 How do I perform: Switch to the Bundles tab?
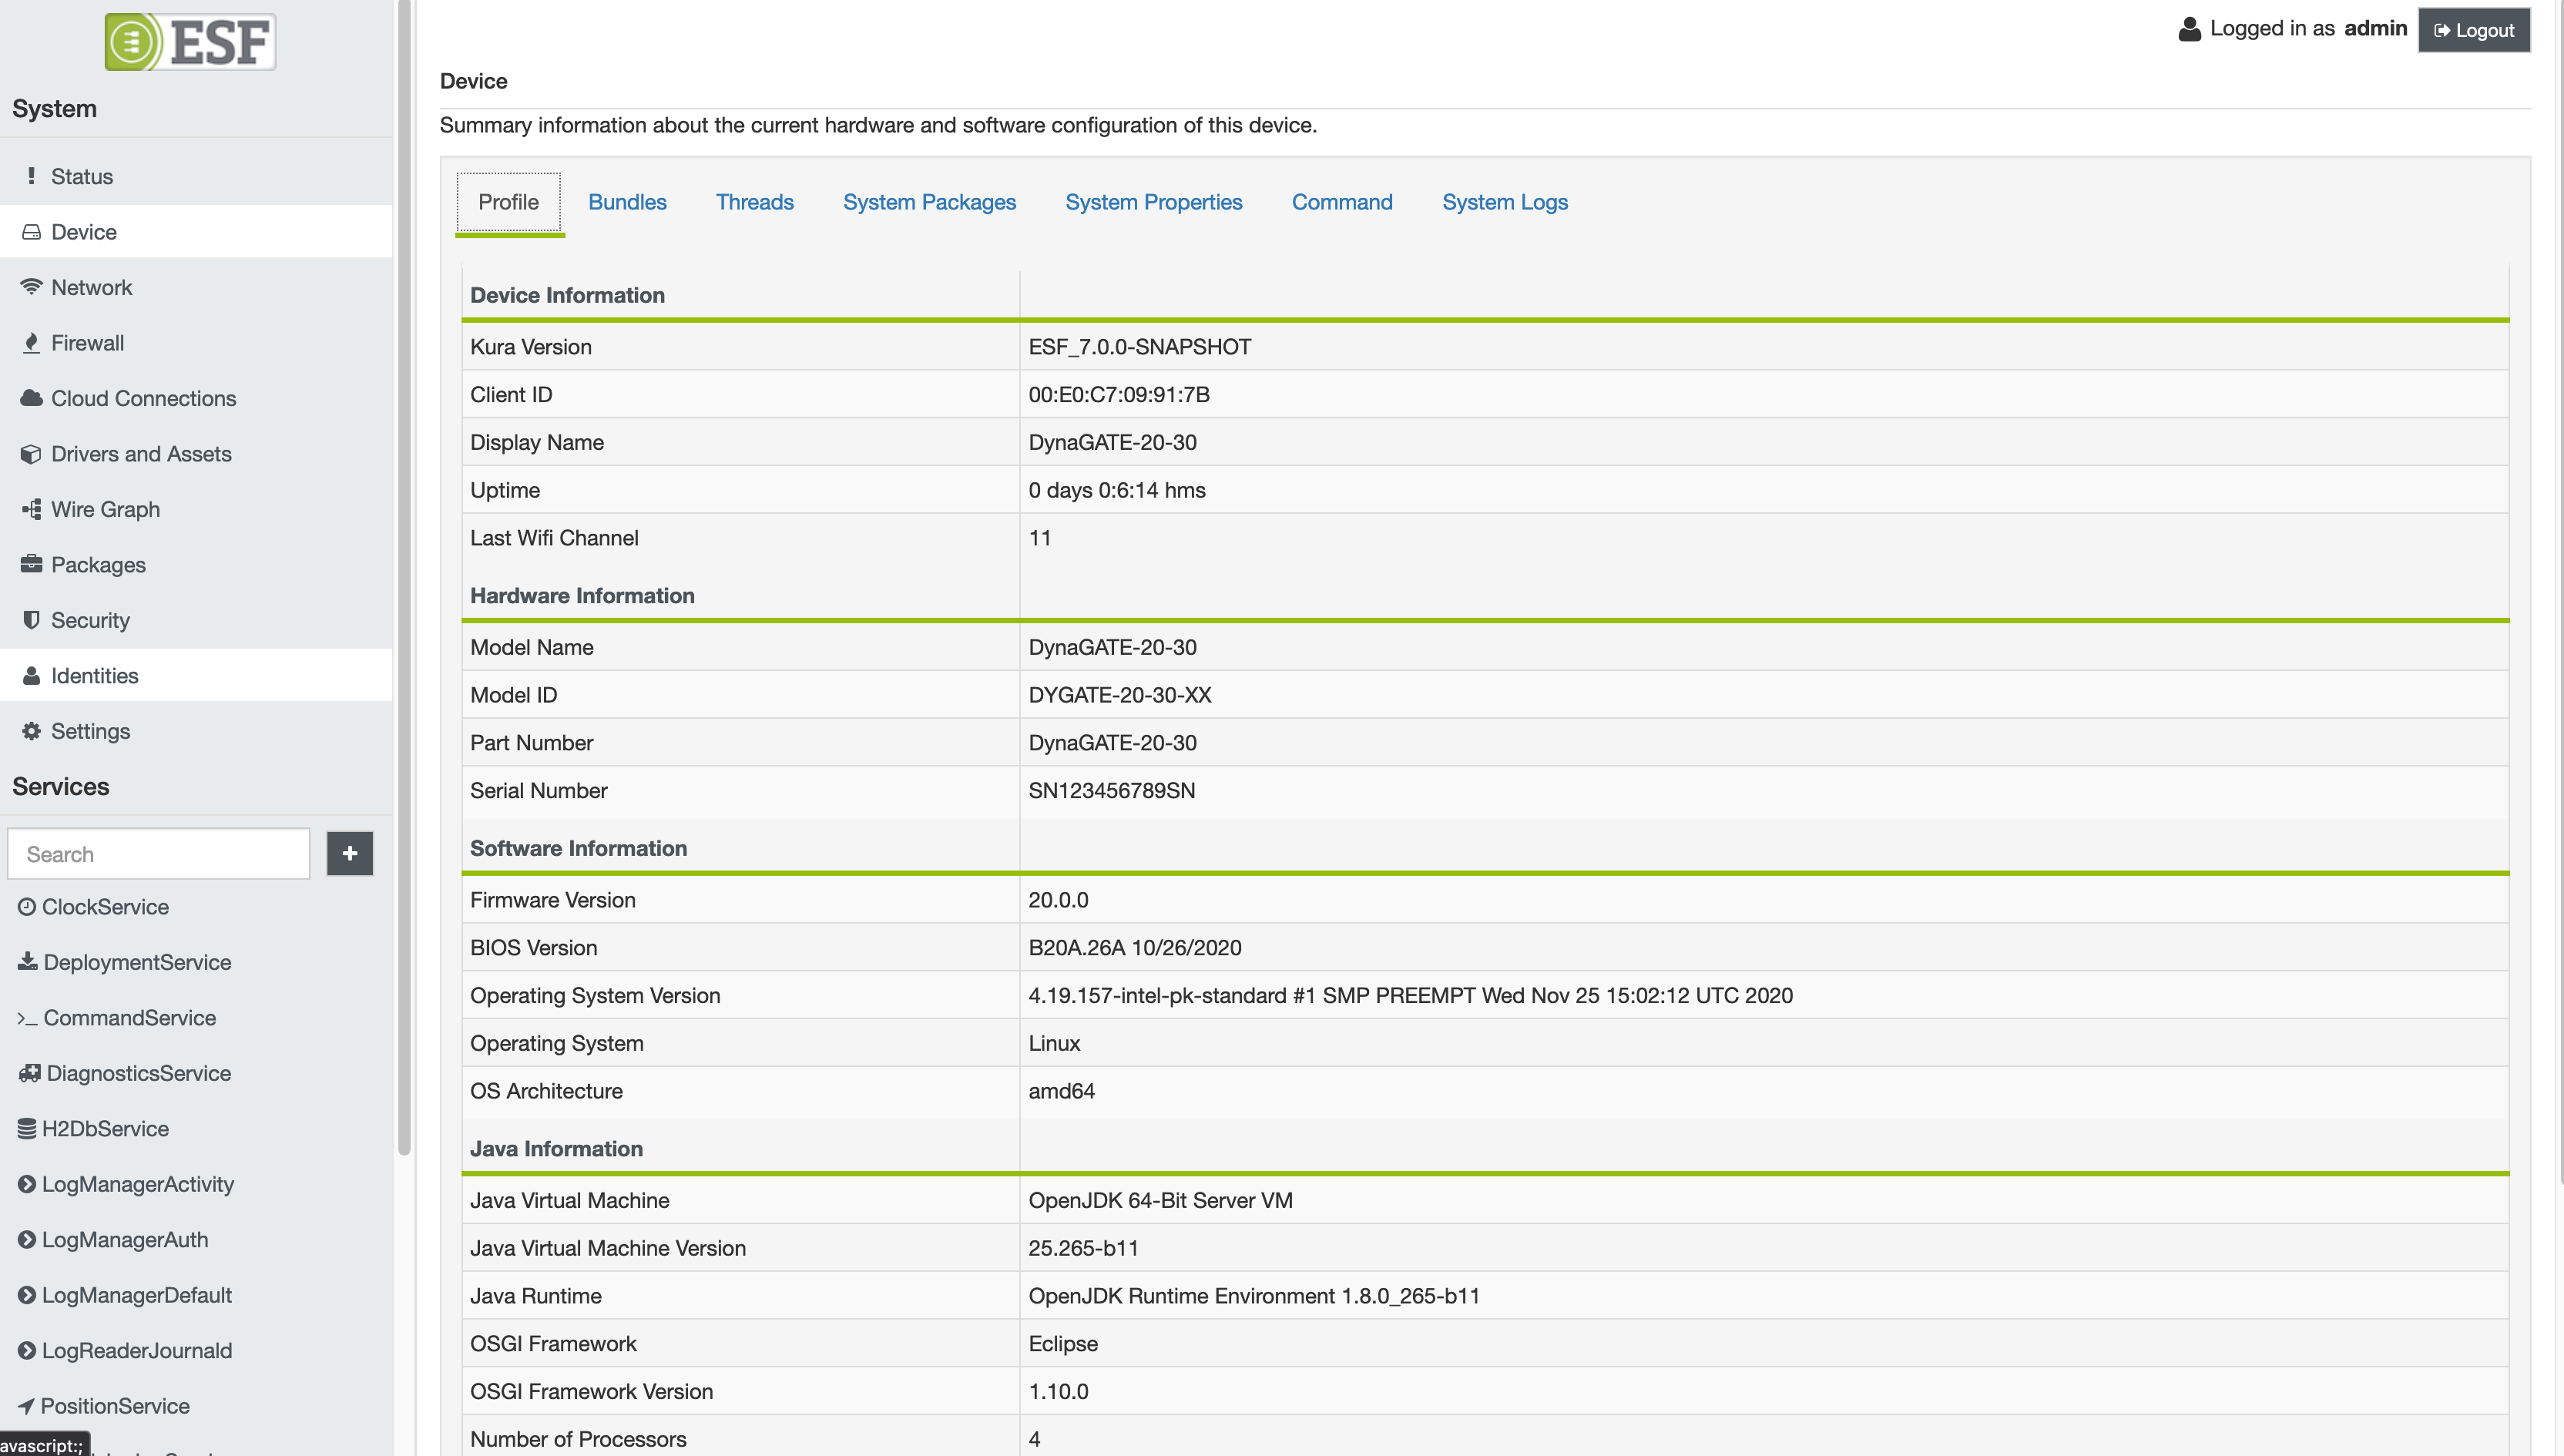(627, 202)
